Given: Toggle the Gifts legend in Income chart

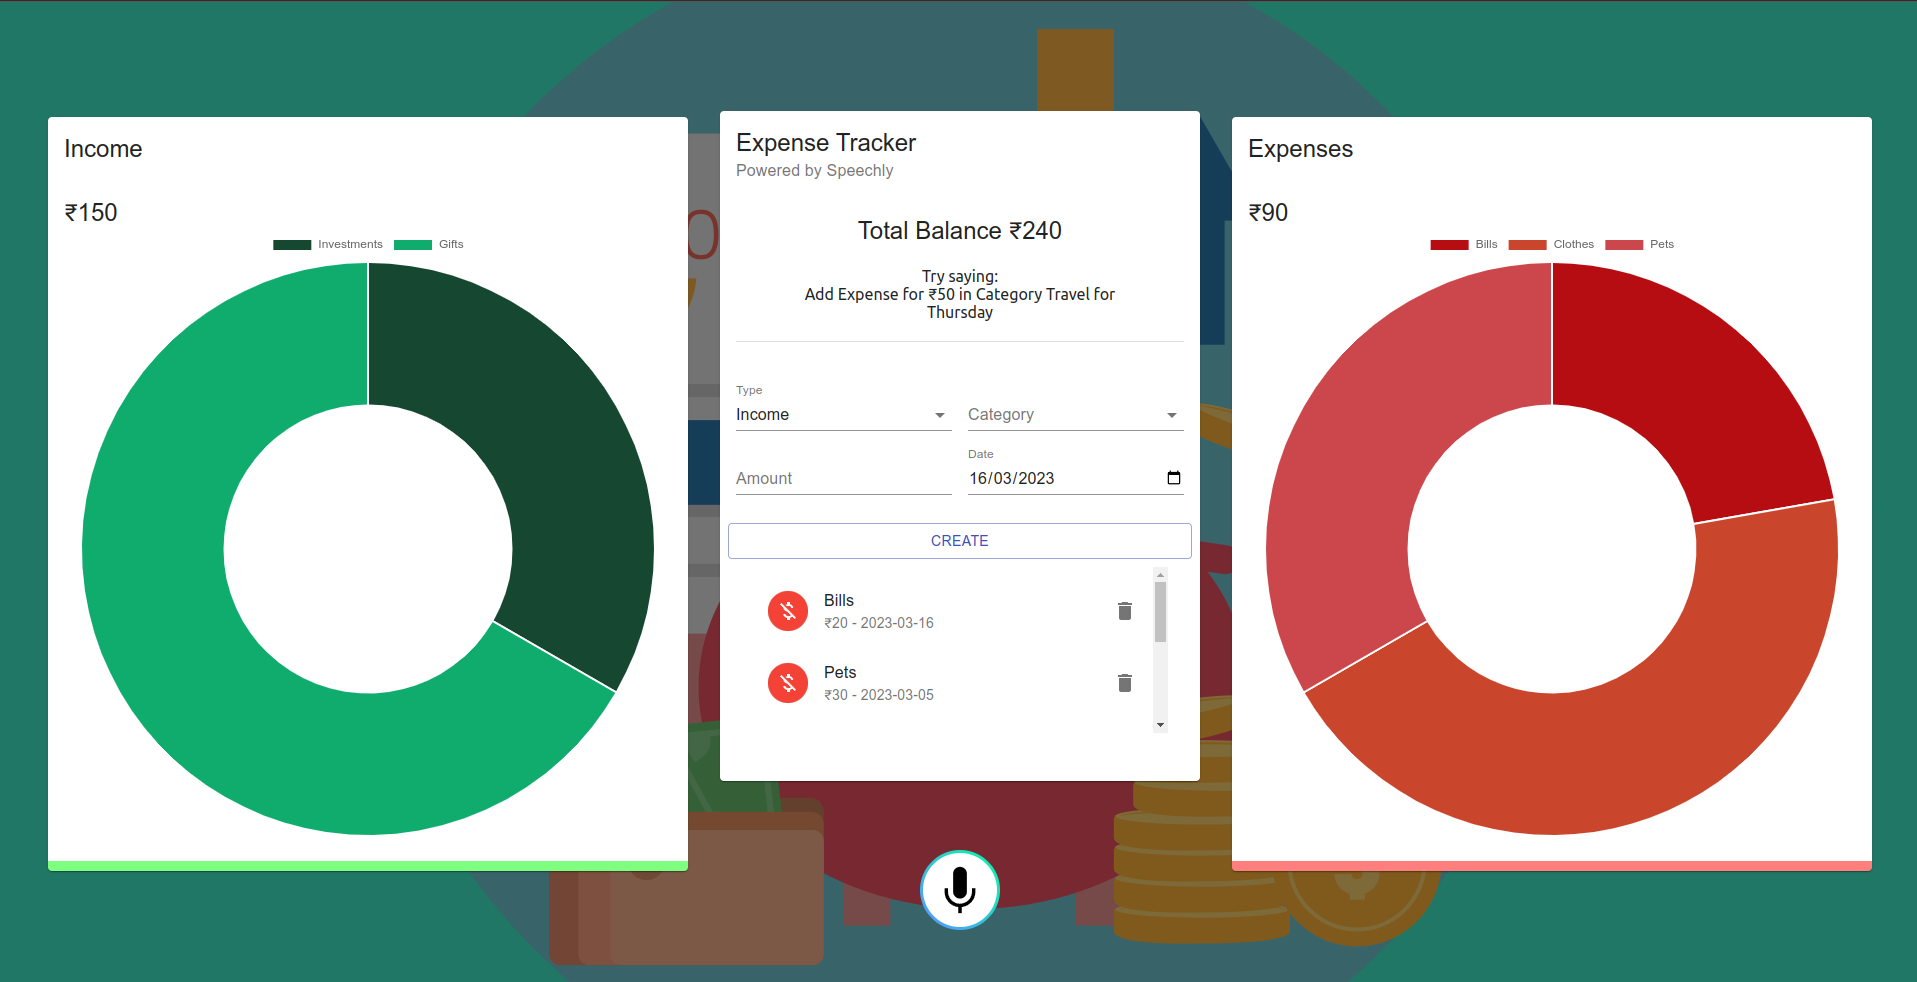Looking at the screenshot, I should (x=429, y=244).
